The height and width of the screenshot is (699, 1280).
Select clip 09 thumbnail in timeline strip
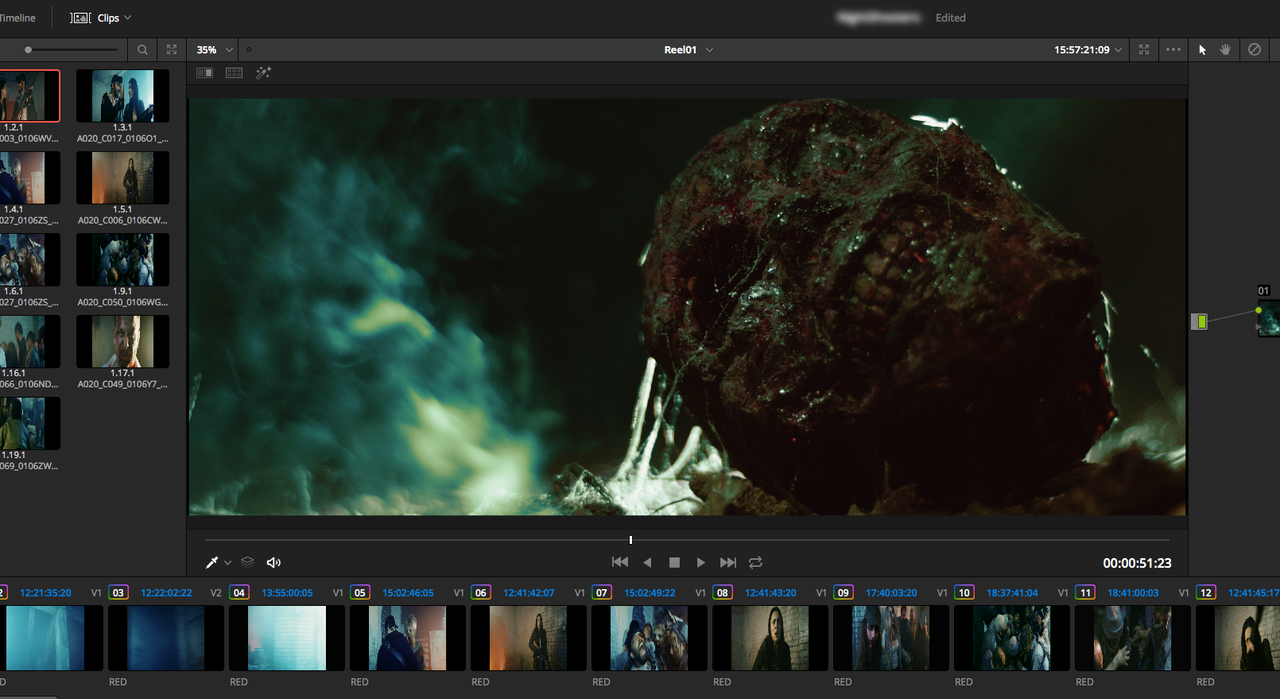click(891, 638)
